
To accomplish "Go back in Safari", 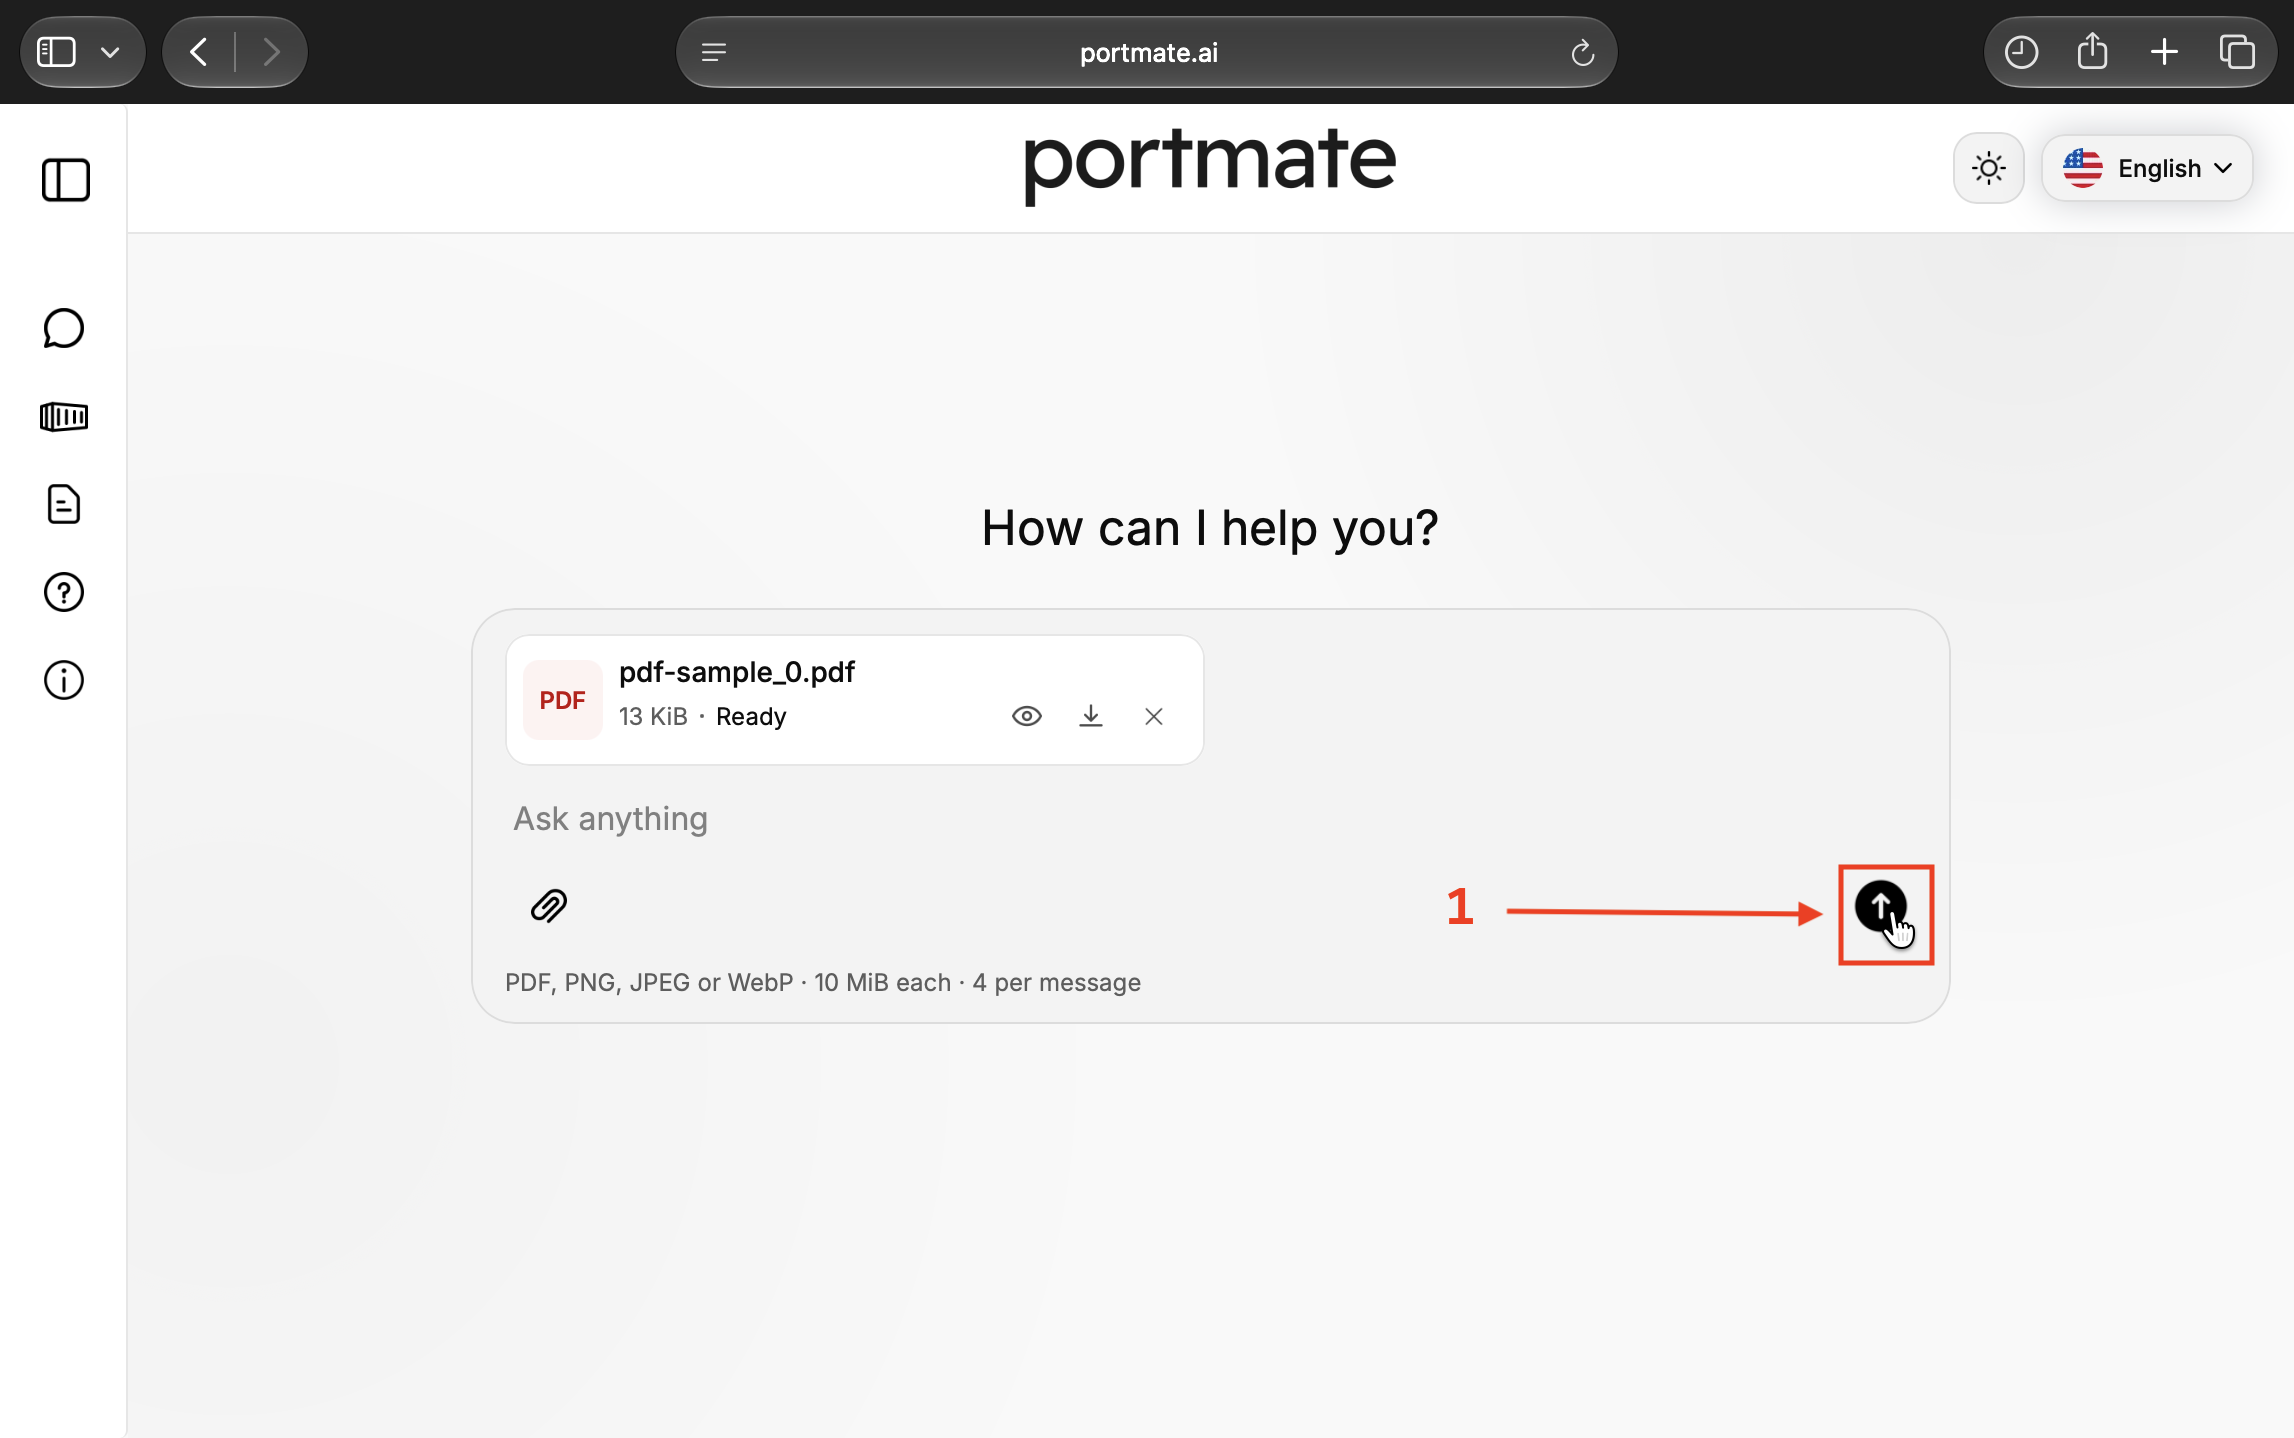I will [x=198, y=52].
